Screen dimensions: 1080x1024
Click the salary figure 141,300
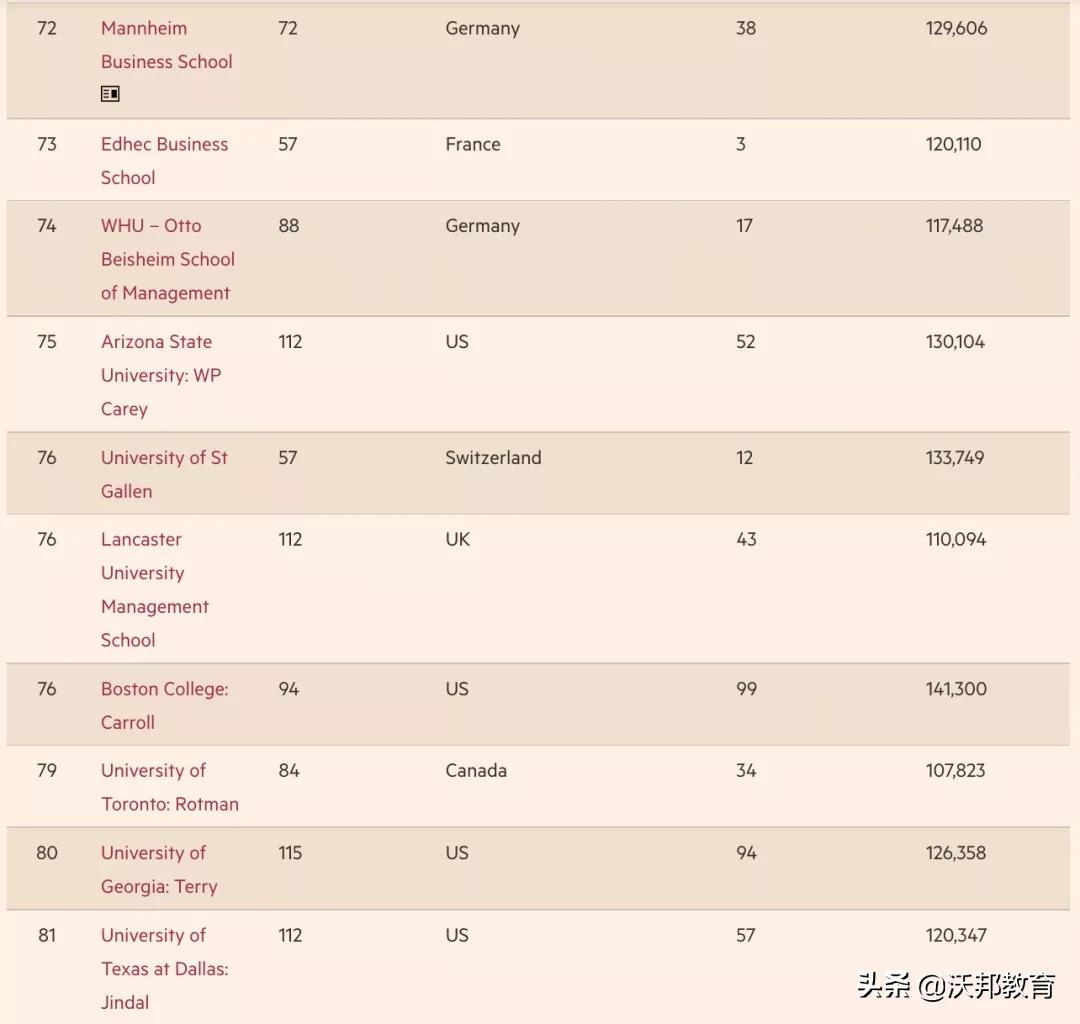956,689
